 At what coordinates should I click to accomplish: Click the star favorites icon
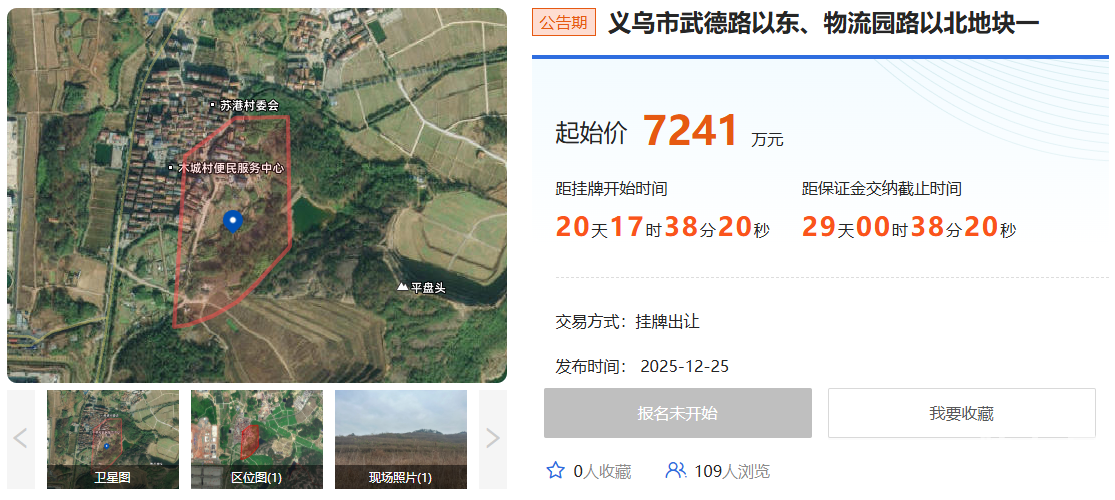coord(555,470)
